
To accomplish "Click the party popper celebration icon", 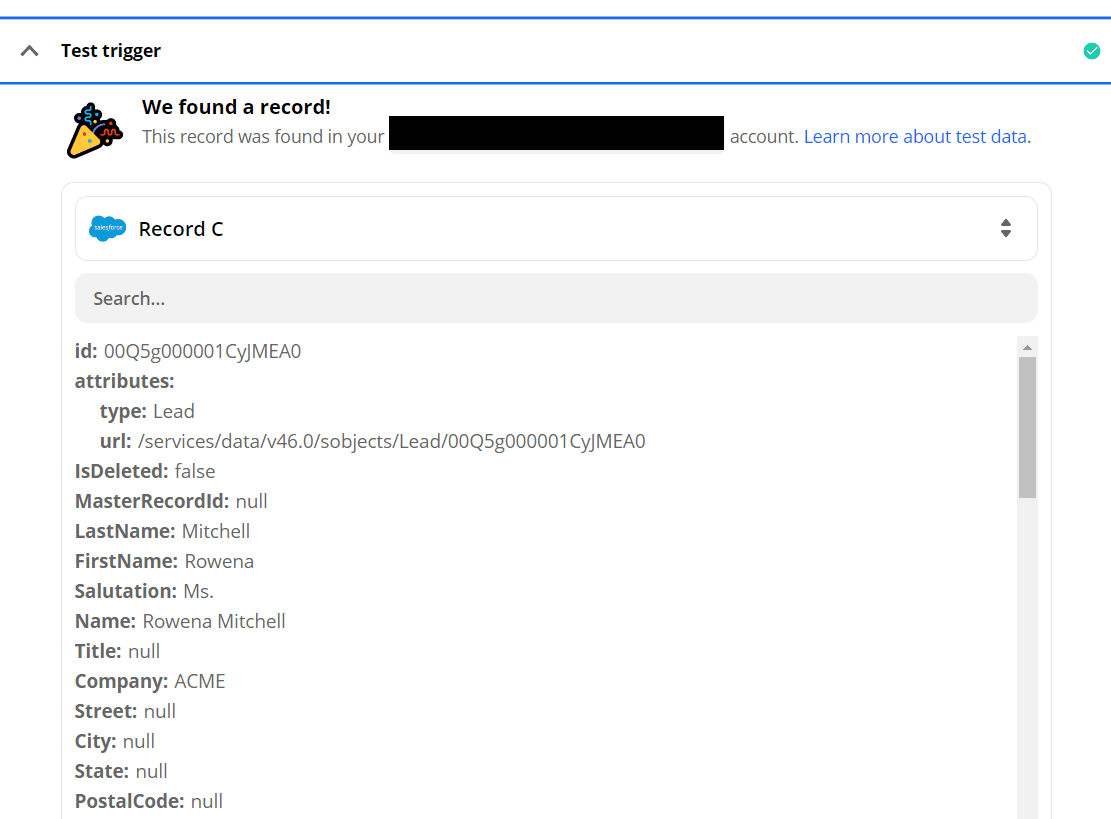I will coord(97,128).
